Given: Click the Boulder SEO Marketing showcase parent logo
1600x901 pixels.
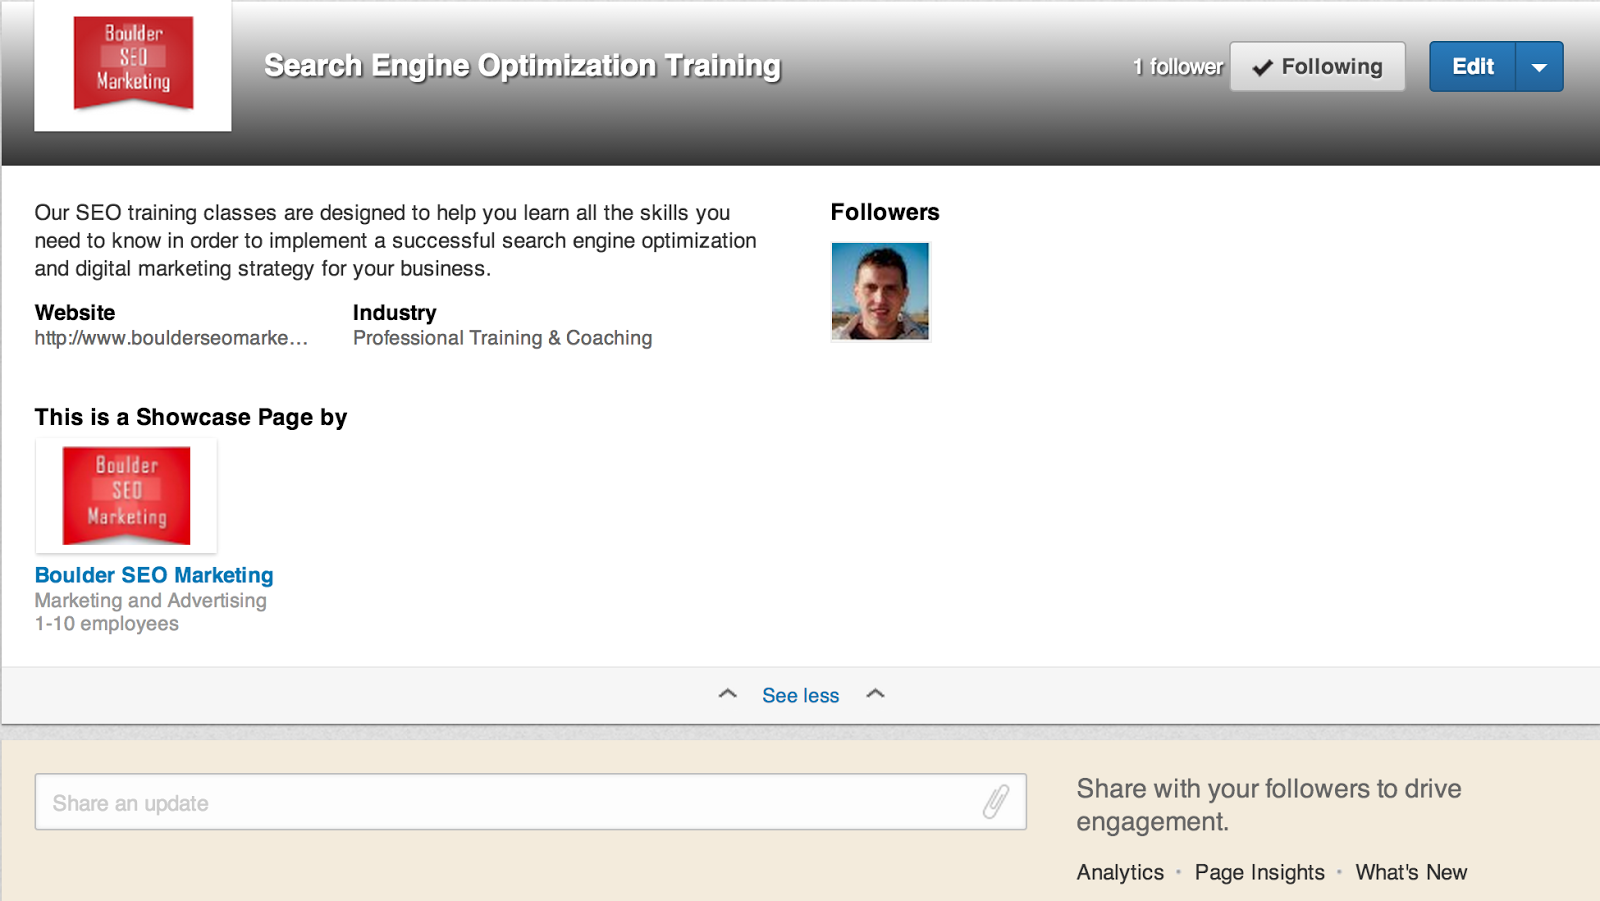Looking at the screenshot, I should coord(126,496).
